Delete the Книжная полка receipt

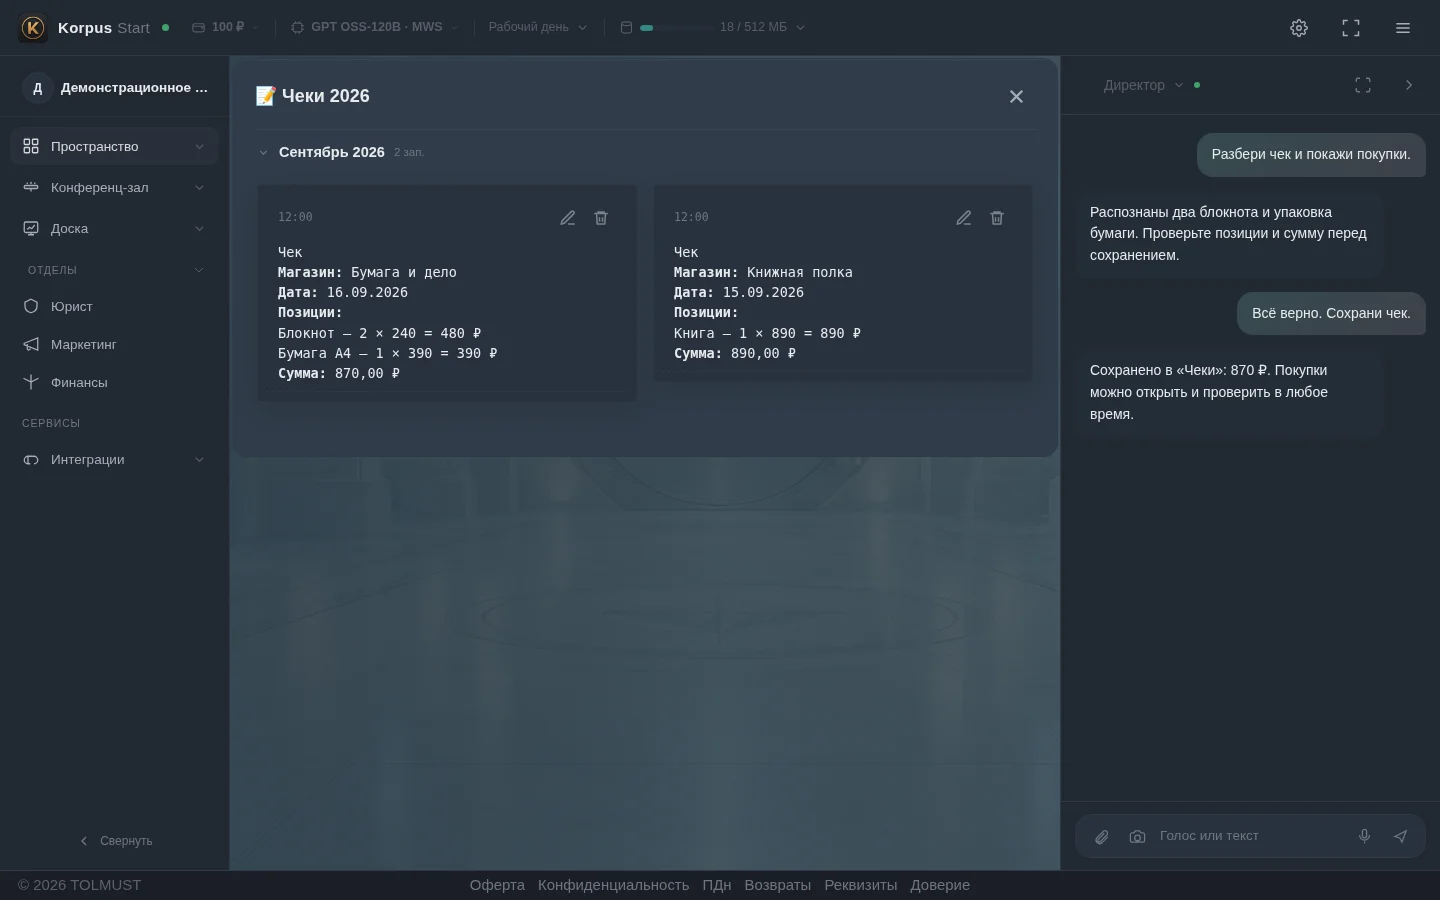[997, 218]
